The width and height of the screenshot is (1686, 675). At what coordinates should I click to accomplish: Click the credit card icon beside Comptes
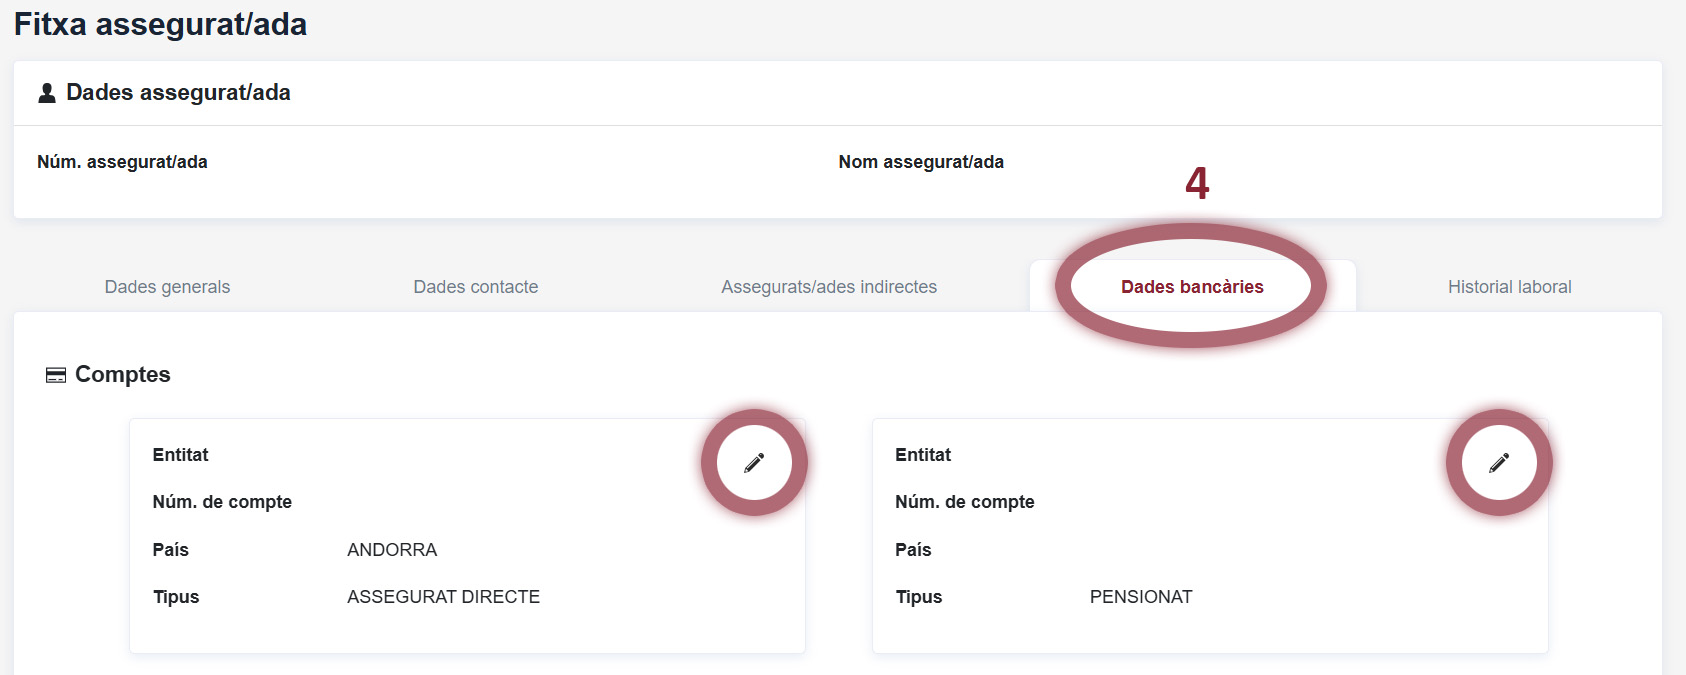(56, 375)
